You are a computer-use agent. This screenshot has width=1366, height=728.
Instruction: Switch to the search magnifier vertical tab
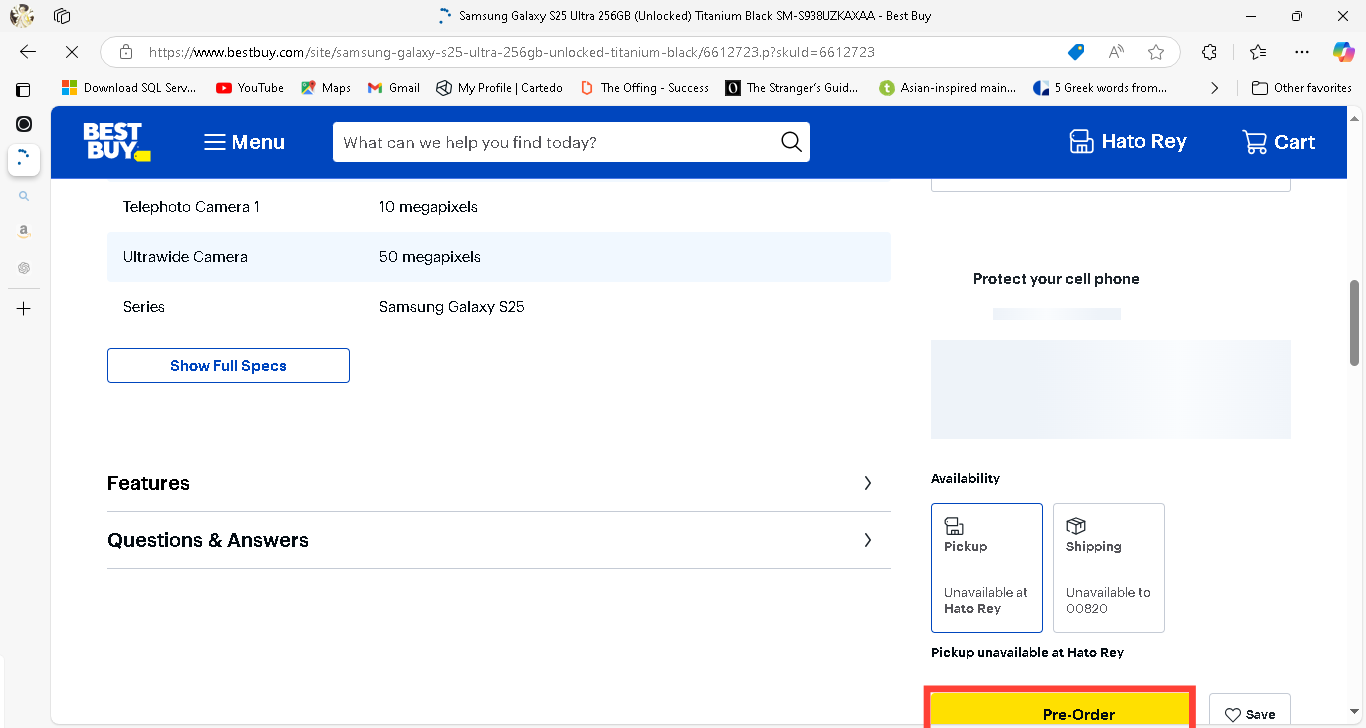click(24, 197)
